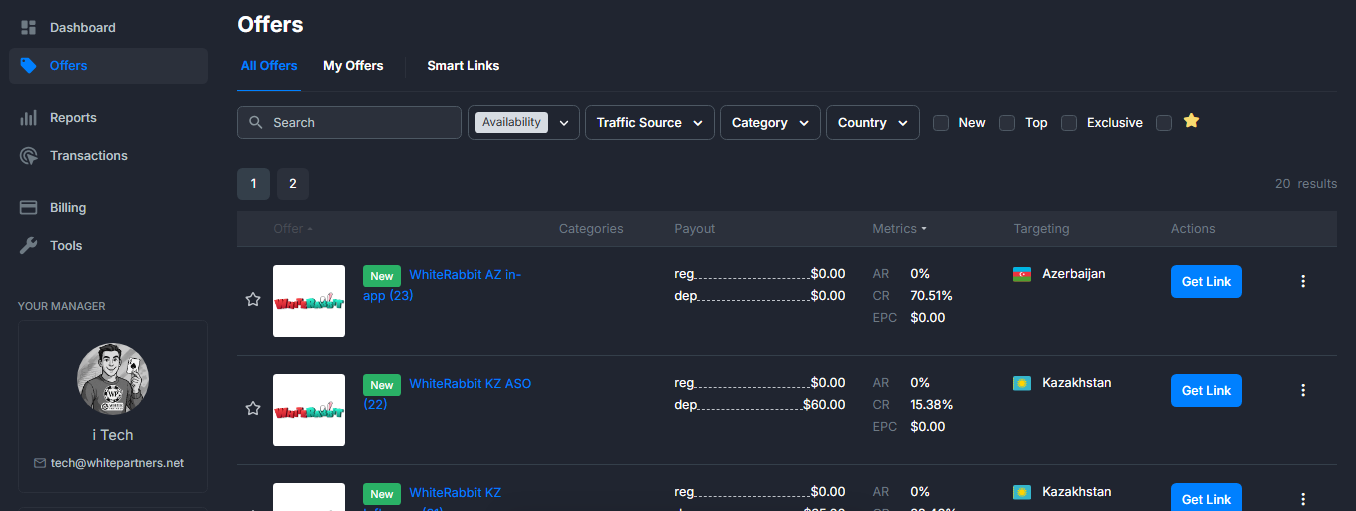Click the Azerbaijan targeting text
This screenshot has height=511, width=1356.
(x=1074, y=274)
